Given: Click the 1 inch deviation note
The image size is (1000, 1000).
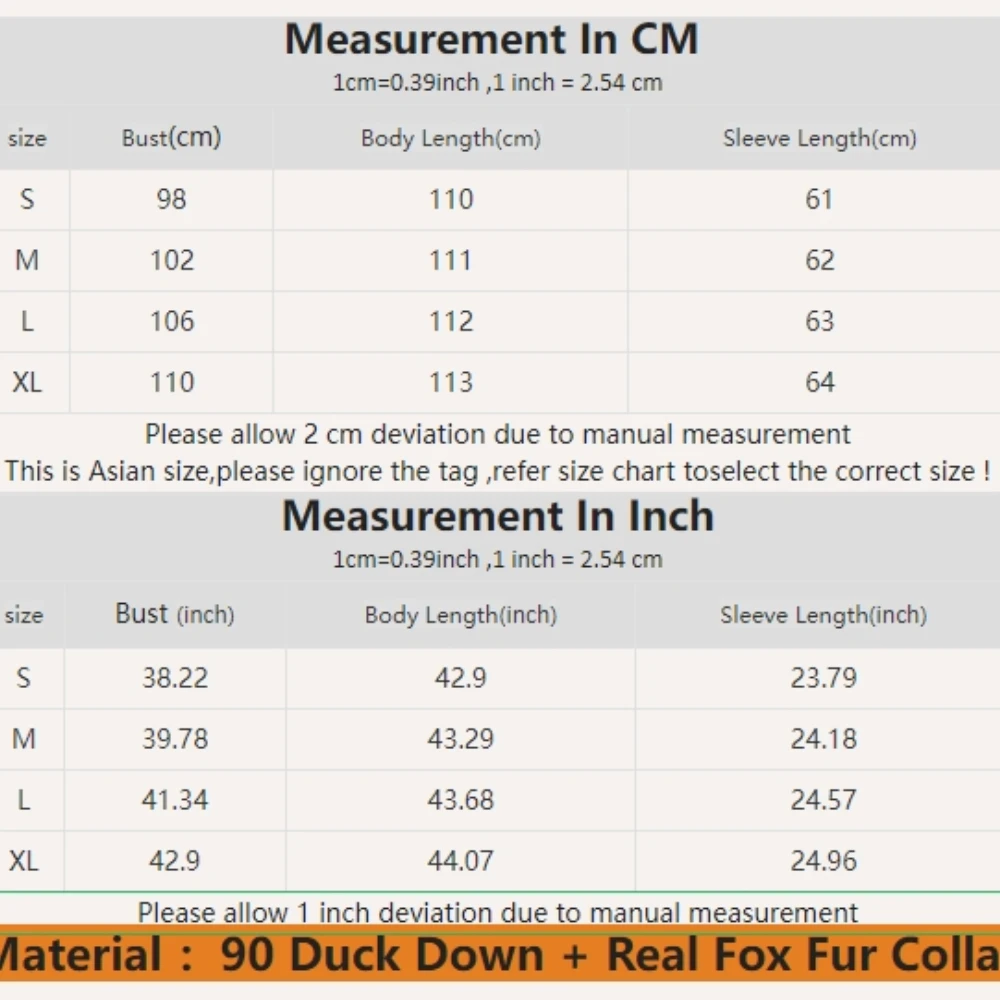Looking at the screenshot, I should (x=497, y=912).
